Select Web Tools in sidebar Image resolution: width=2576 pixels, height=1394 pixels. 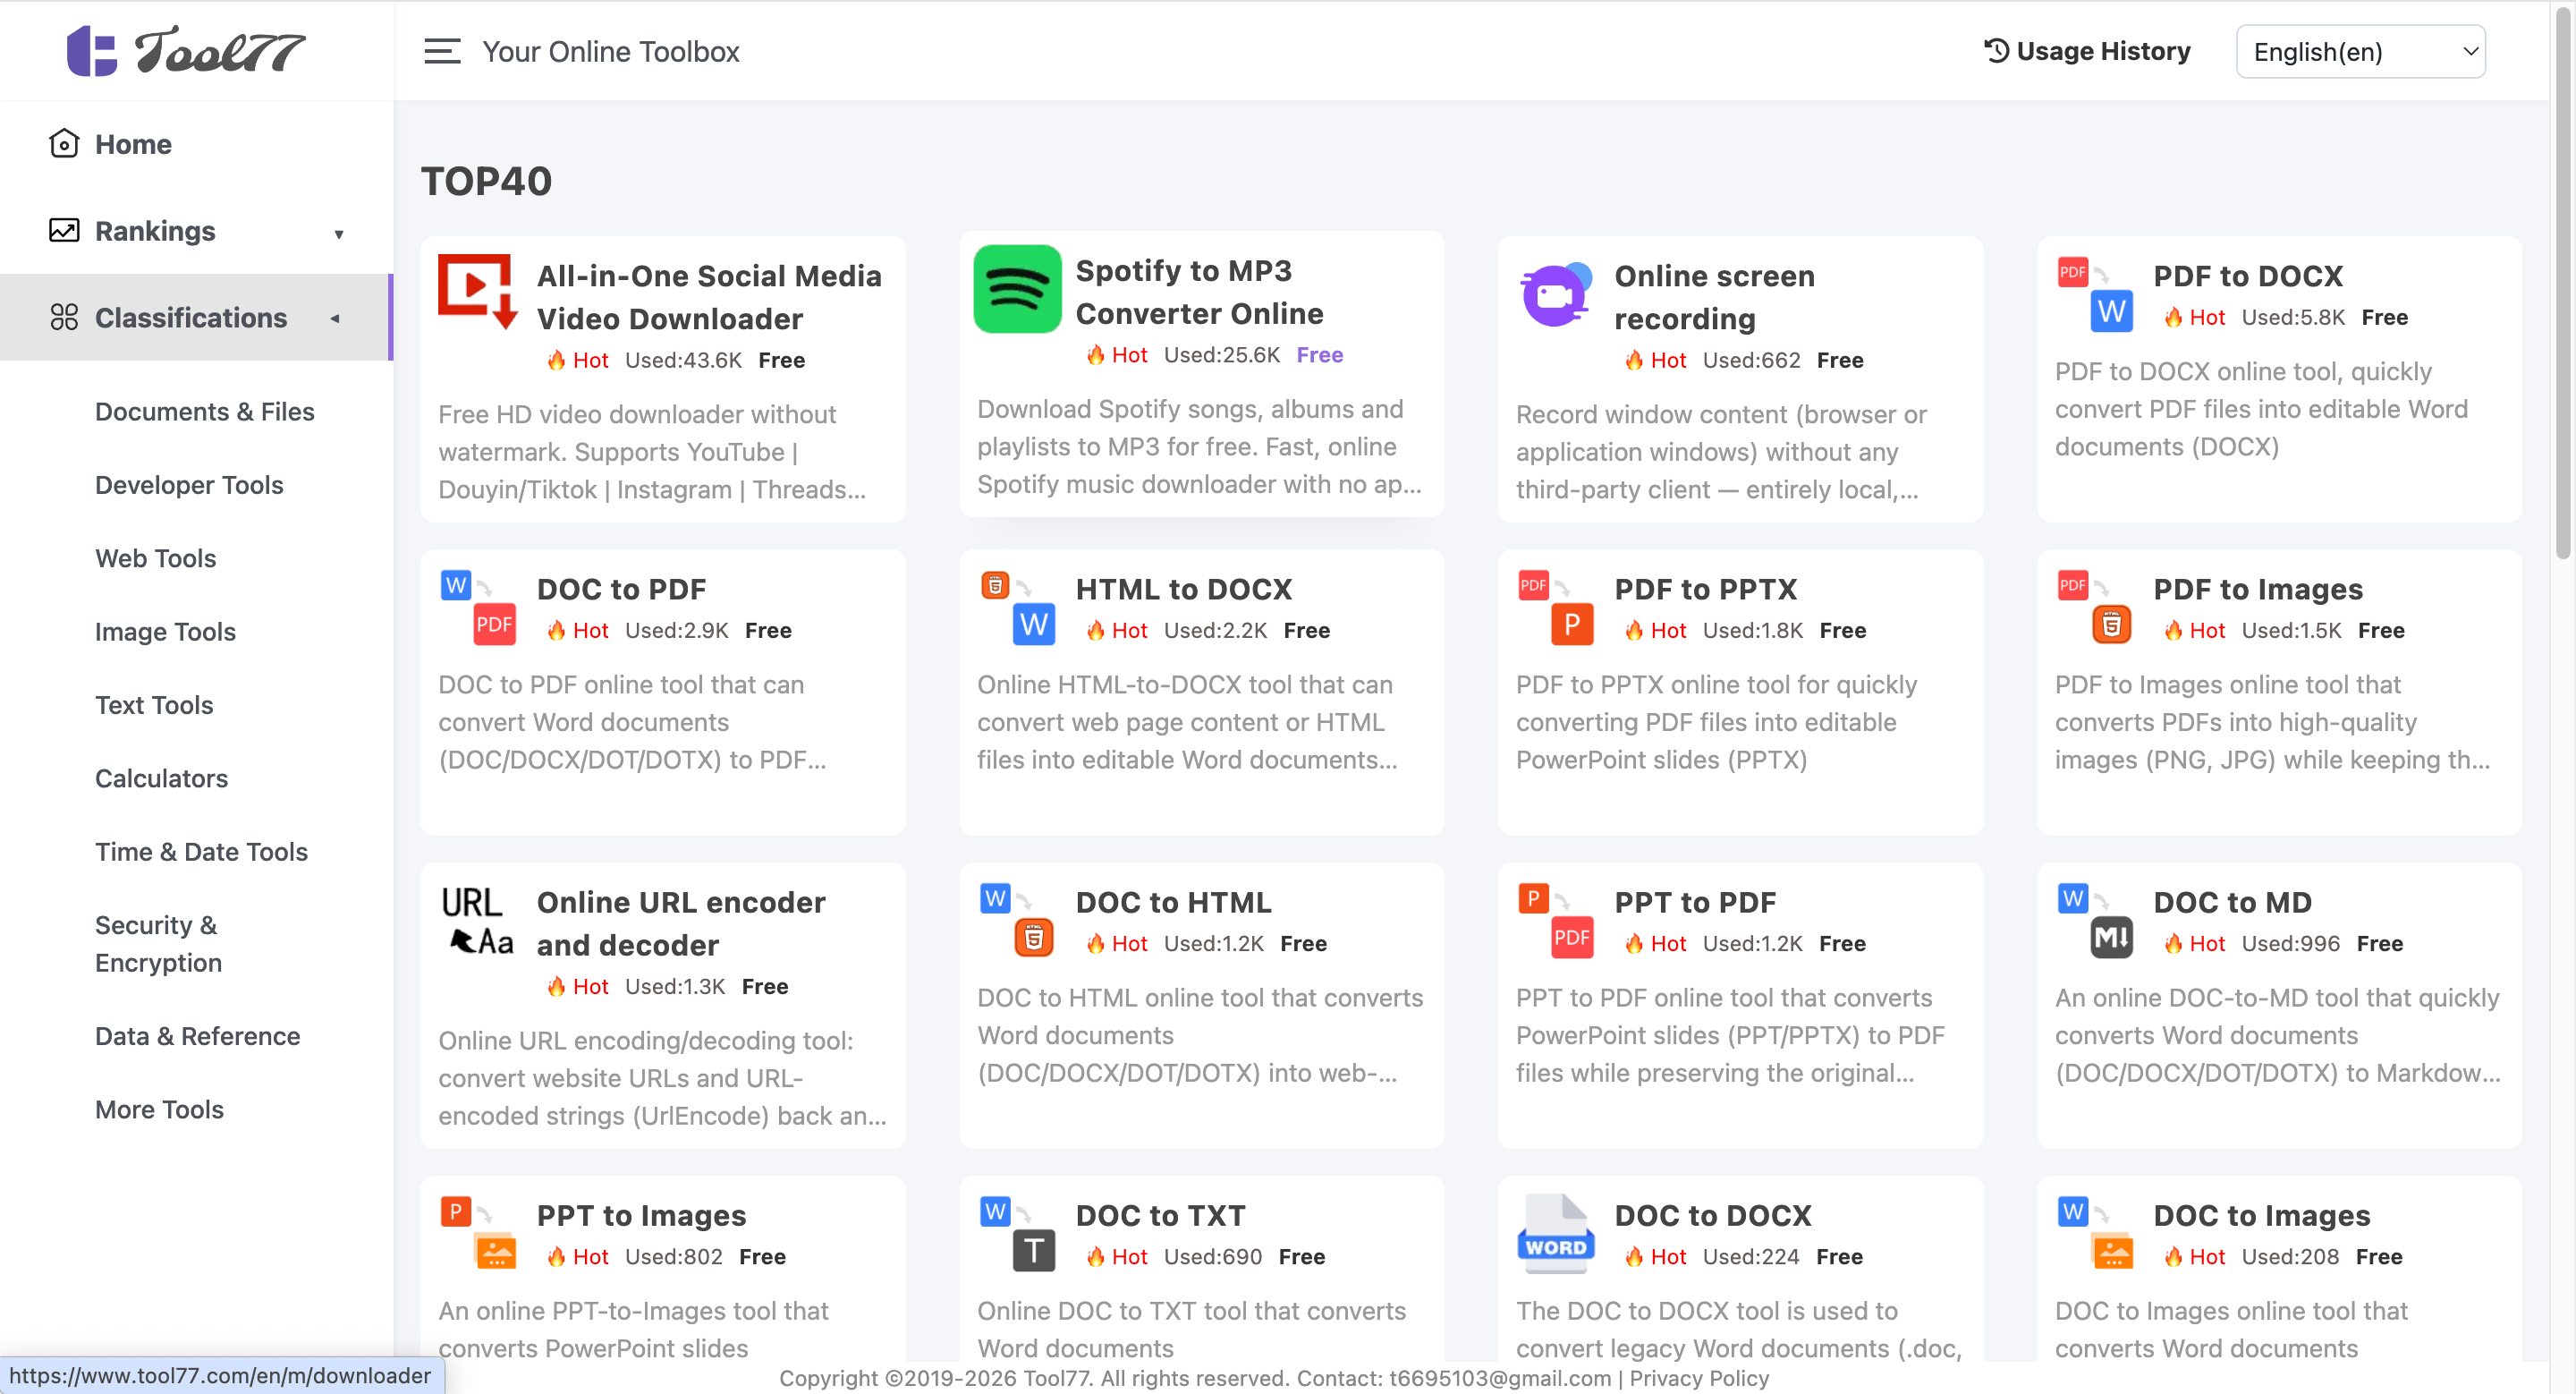click(x=155, y=558)
